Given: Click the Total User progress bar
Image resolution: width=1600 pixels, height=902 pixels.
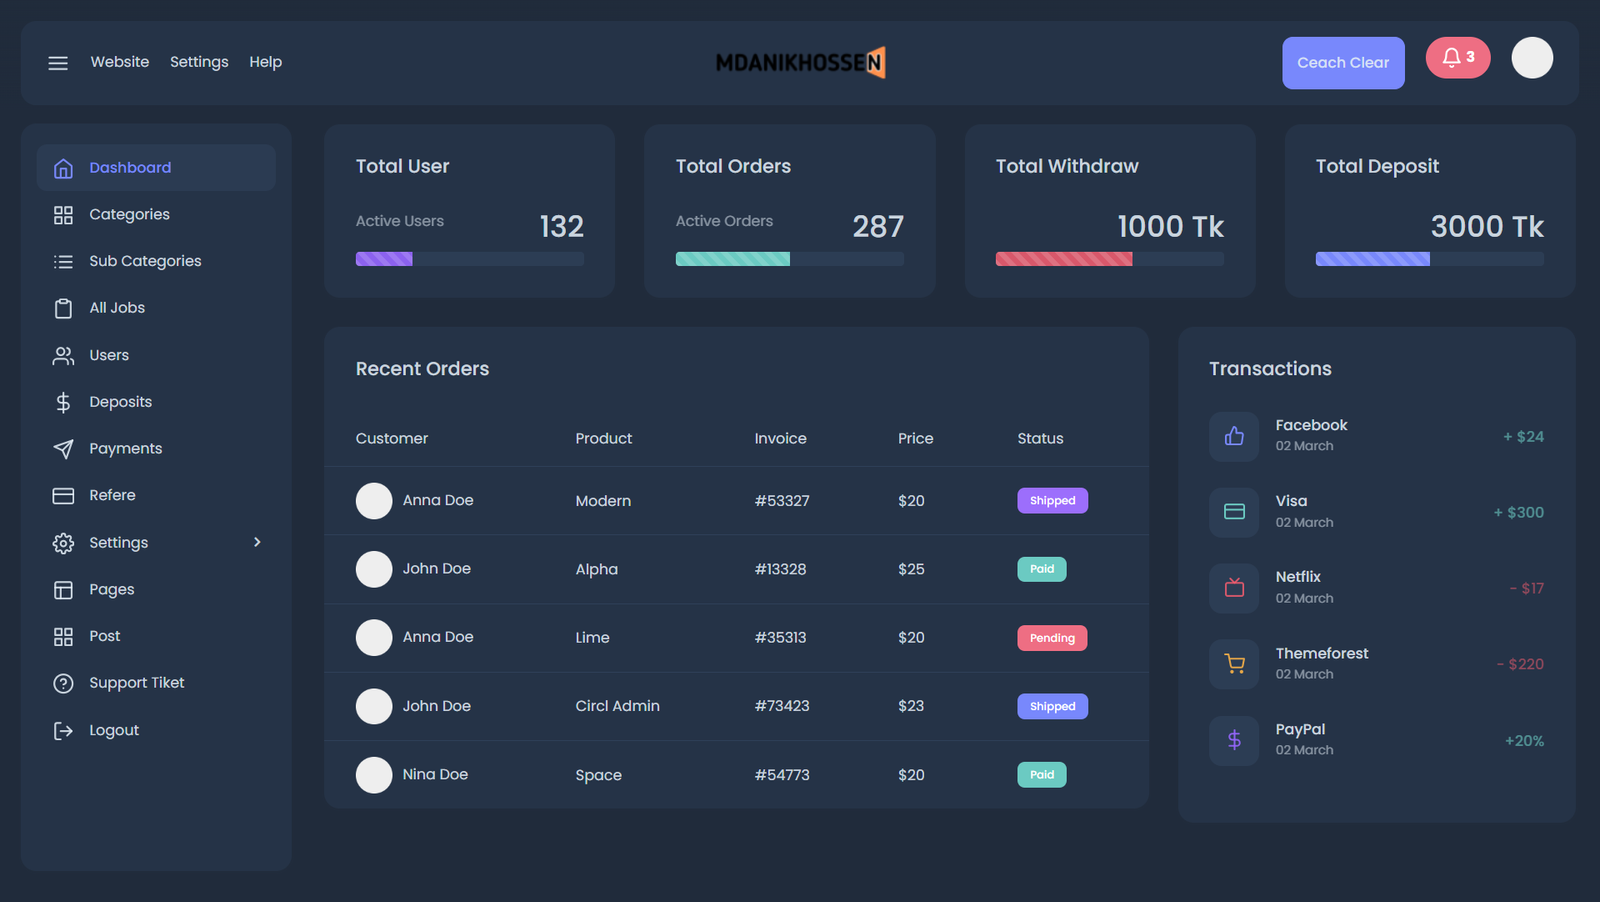Looking at the screenshot, I should coord(469,259).
